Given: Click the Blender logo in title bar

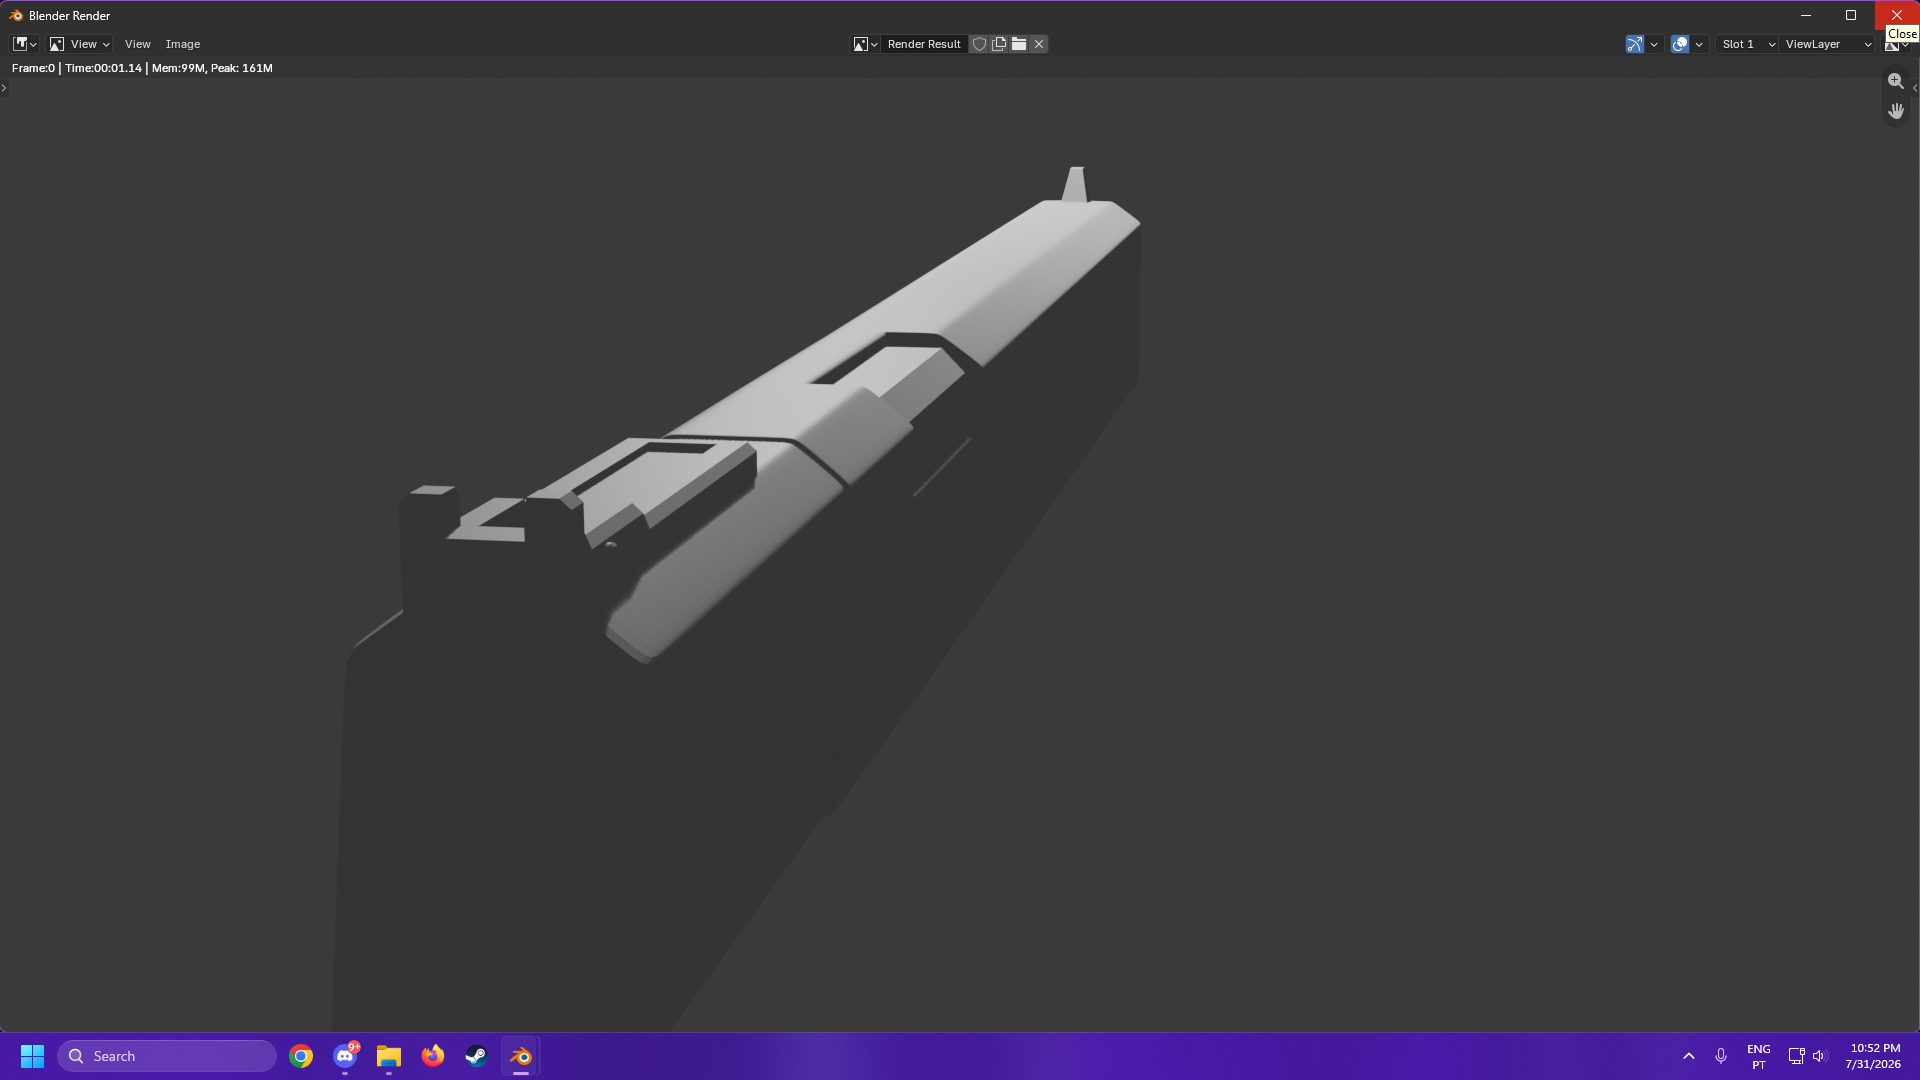Looking at the screenshot, I should point(16,16).
